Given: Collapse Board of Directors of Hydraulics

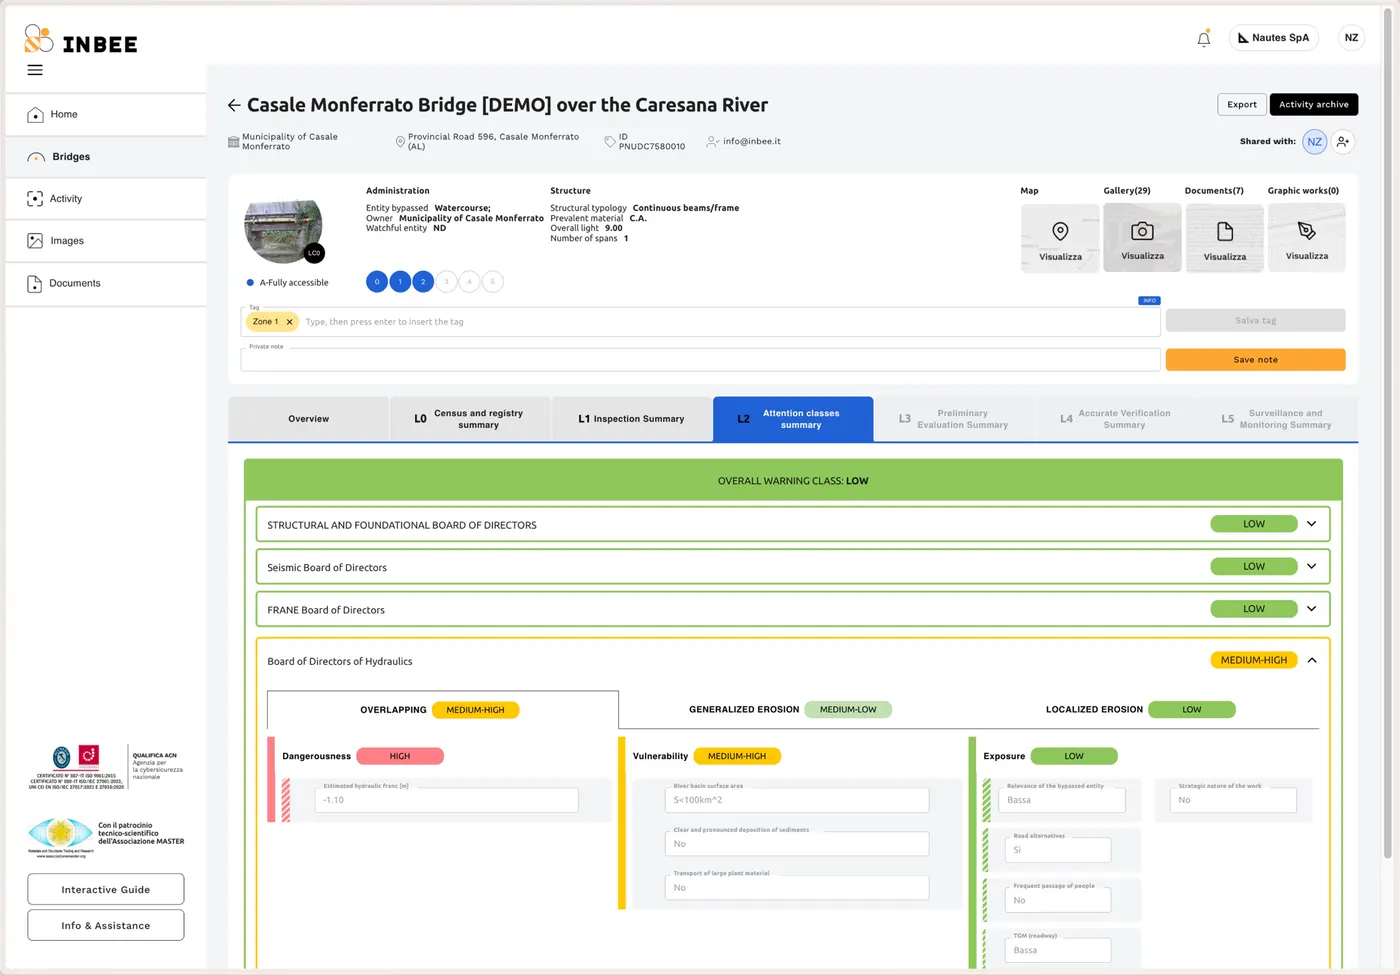Looking at the screenshot, I should pyautogui.click(x=1312, y=660).
